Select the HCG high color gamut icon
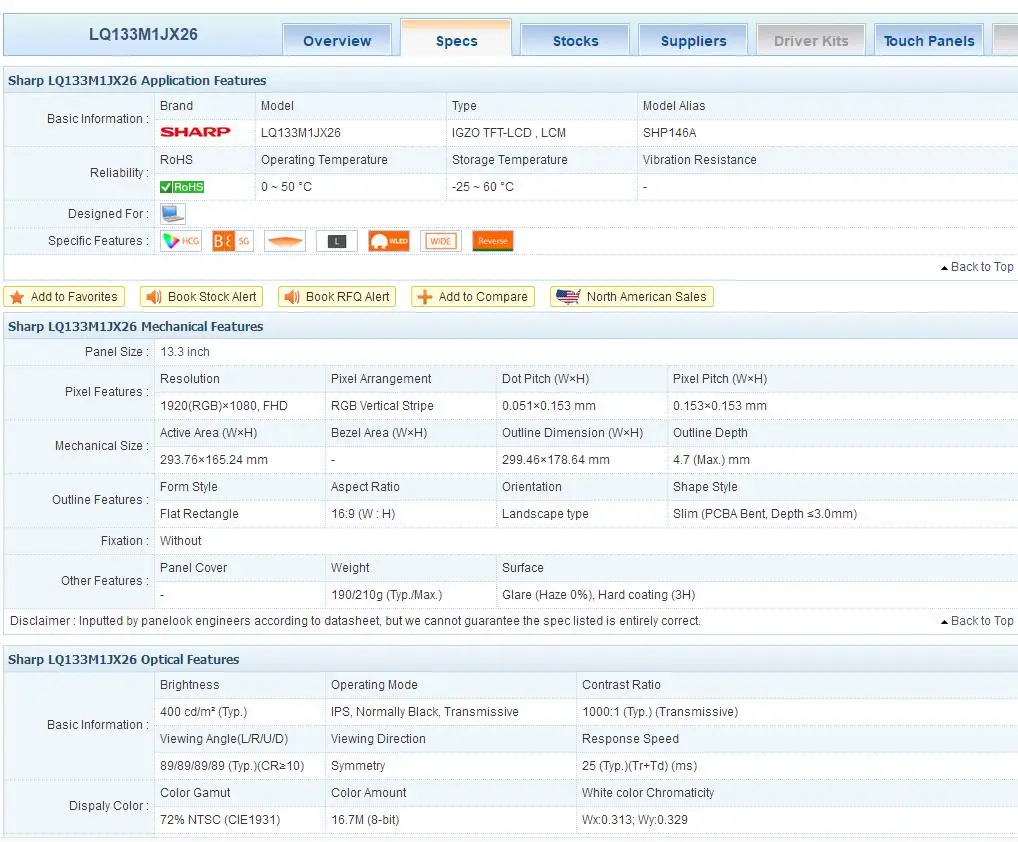 coord(181,241)
